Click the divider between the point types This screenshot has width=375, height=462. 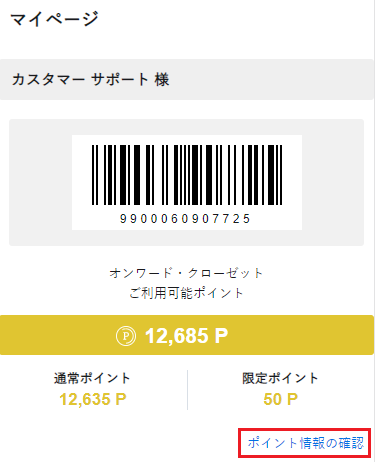tap(187, 390)
